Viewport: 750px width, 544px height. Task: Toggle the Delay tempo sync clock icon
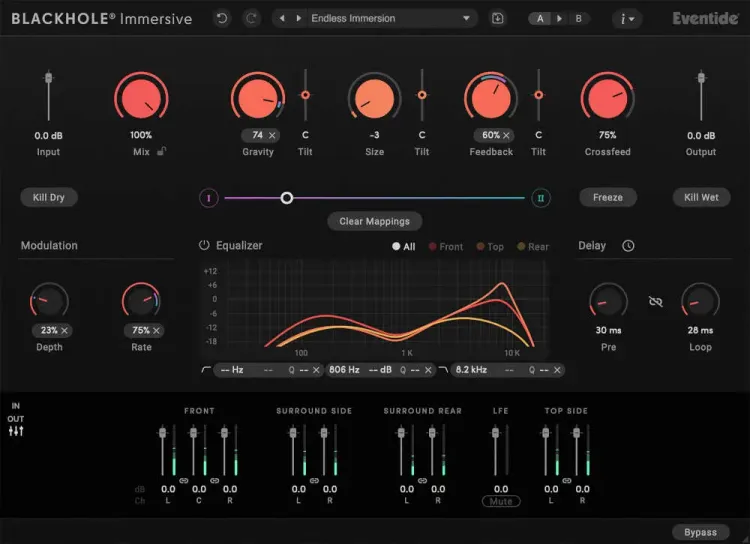point(628,245)
